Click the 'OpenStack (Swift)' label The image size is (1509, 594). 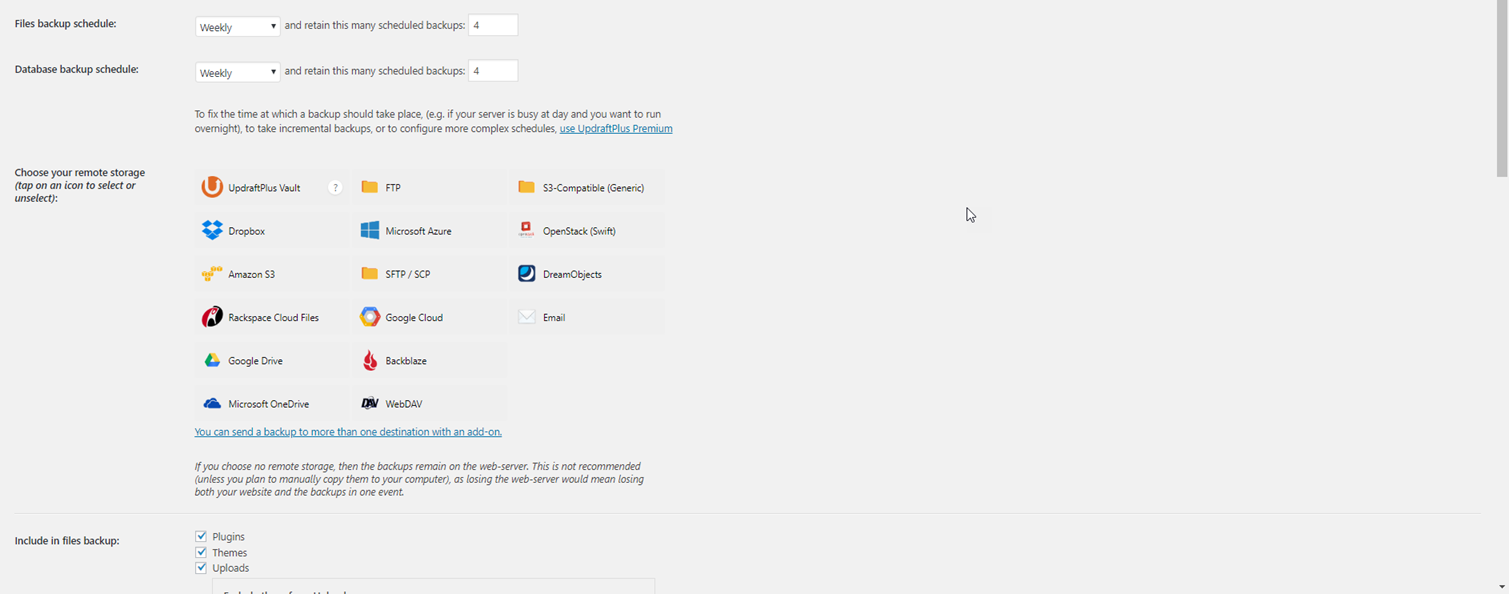(x=579, y=231)
